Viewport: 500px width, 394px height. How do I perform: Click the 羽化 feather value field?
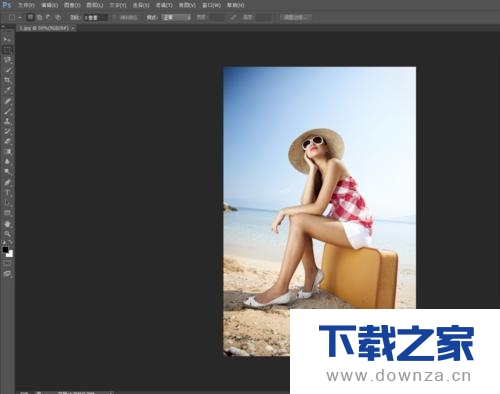tap(95, 17)
